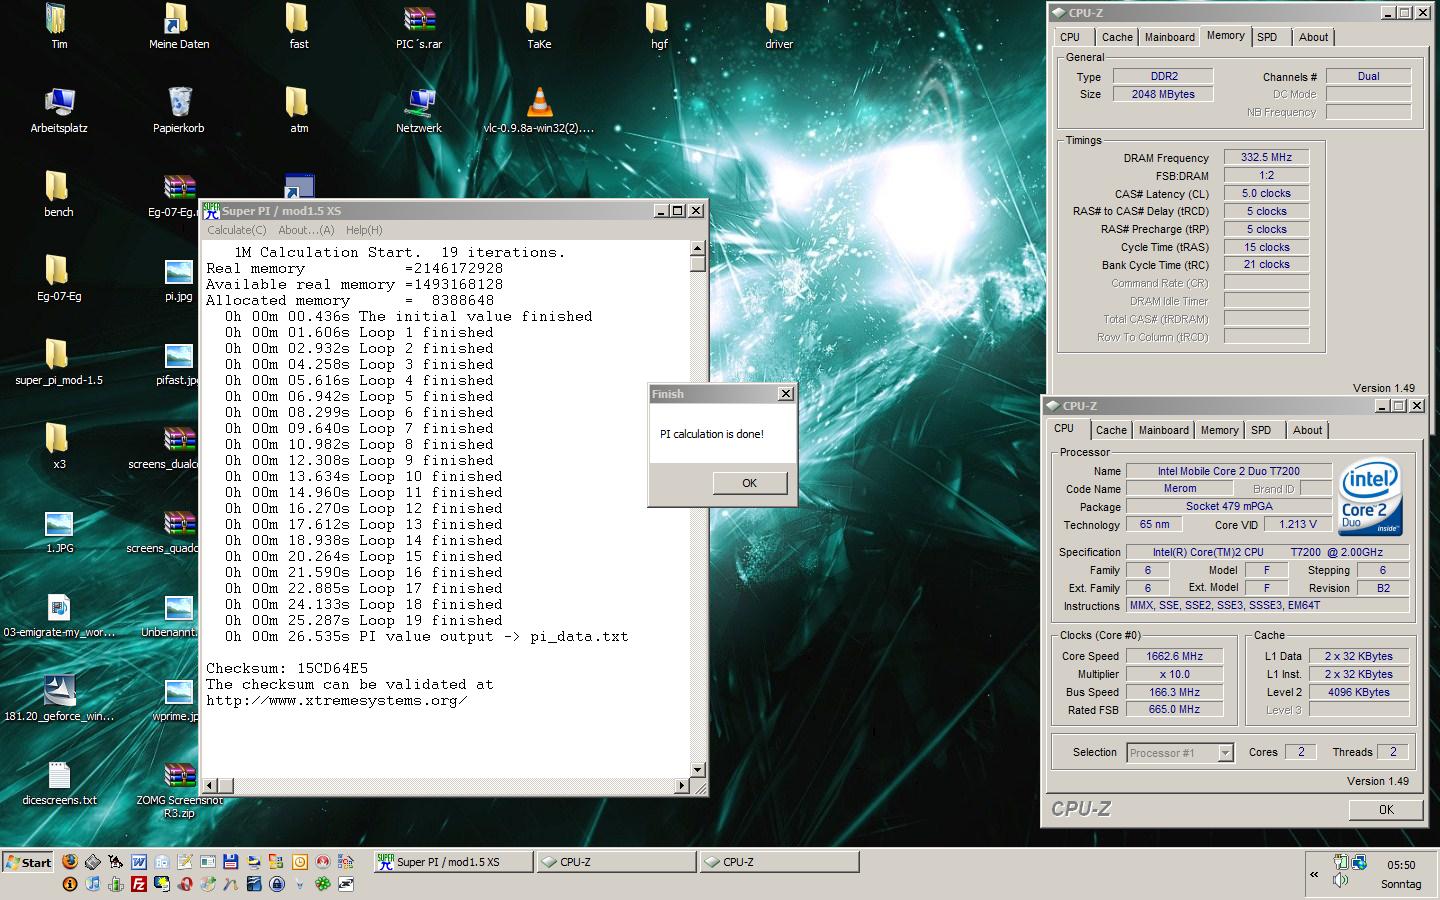Image resolution: width=1440 pixels, height=900 pixels.
Task: Select the PIC's.rar archive icon
Action: (419, 27)
